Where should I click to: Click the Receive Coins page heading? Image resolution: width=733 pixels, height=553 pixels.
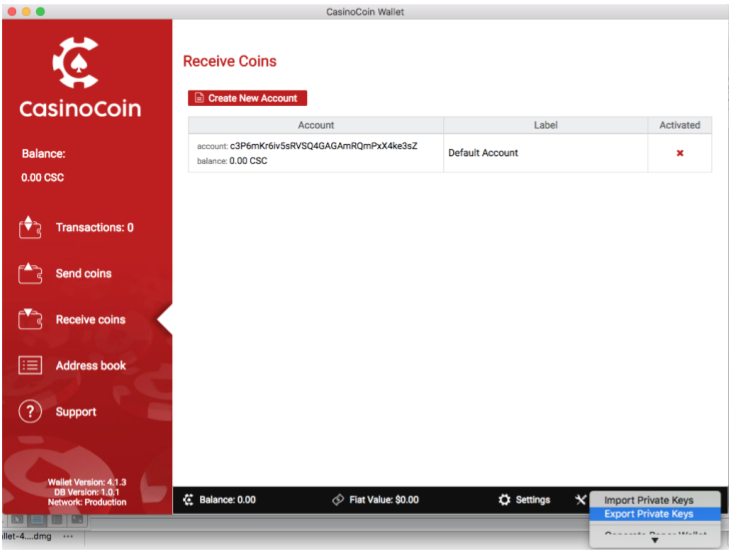pos(230,61)
